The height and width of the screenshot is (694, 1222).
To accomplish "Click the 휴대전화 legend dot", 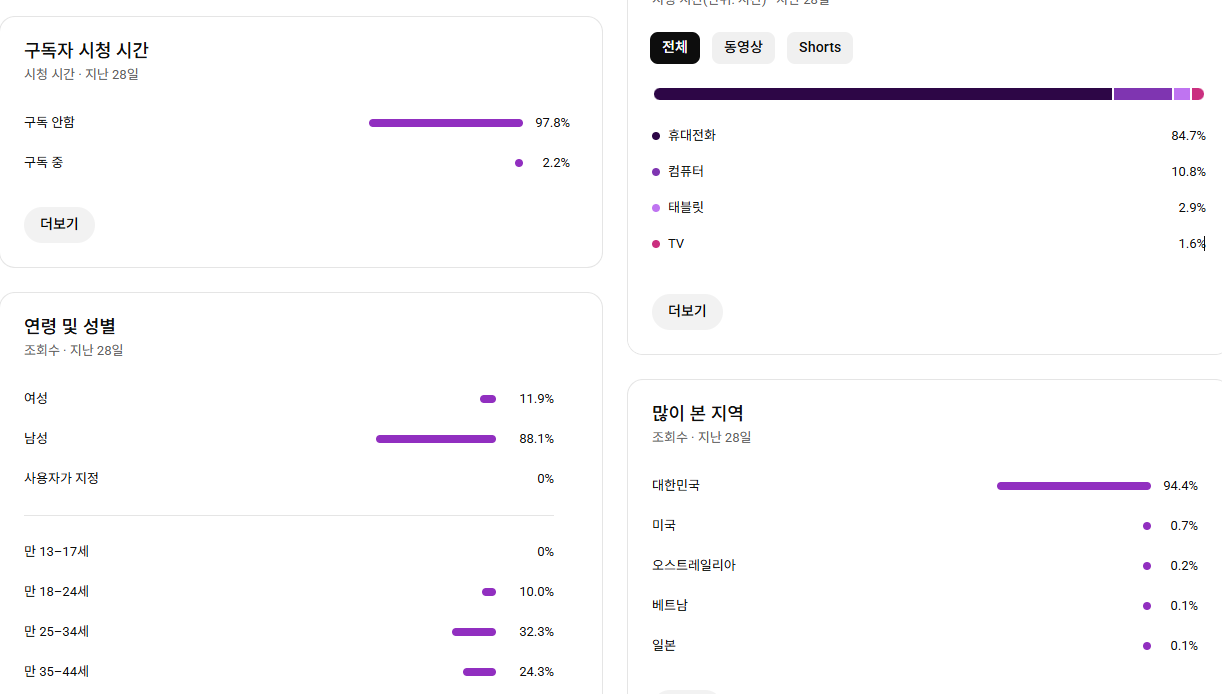I will [656, 136].
